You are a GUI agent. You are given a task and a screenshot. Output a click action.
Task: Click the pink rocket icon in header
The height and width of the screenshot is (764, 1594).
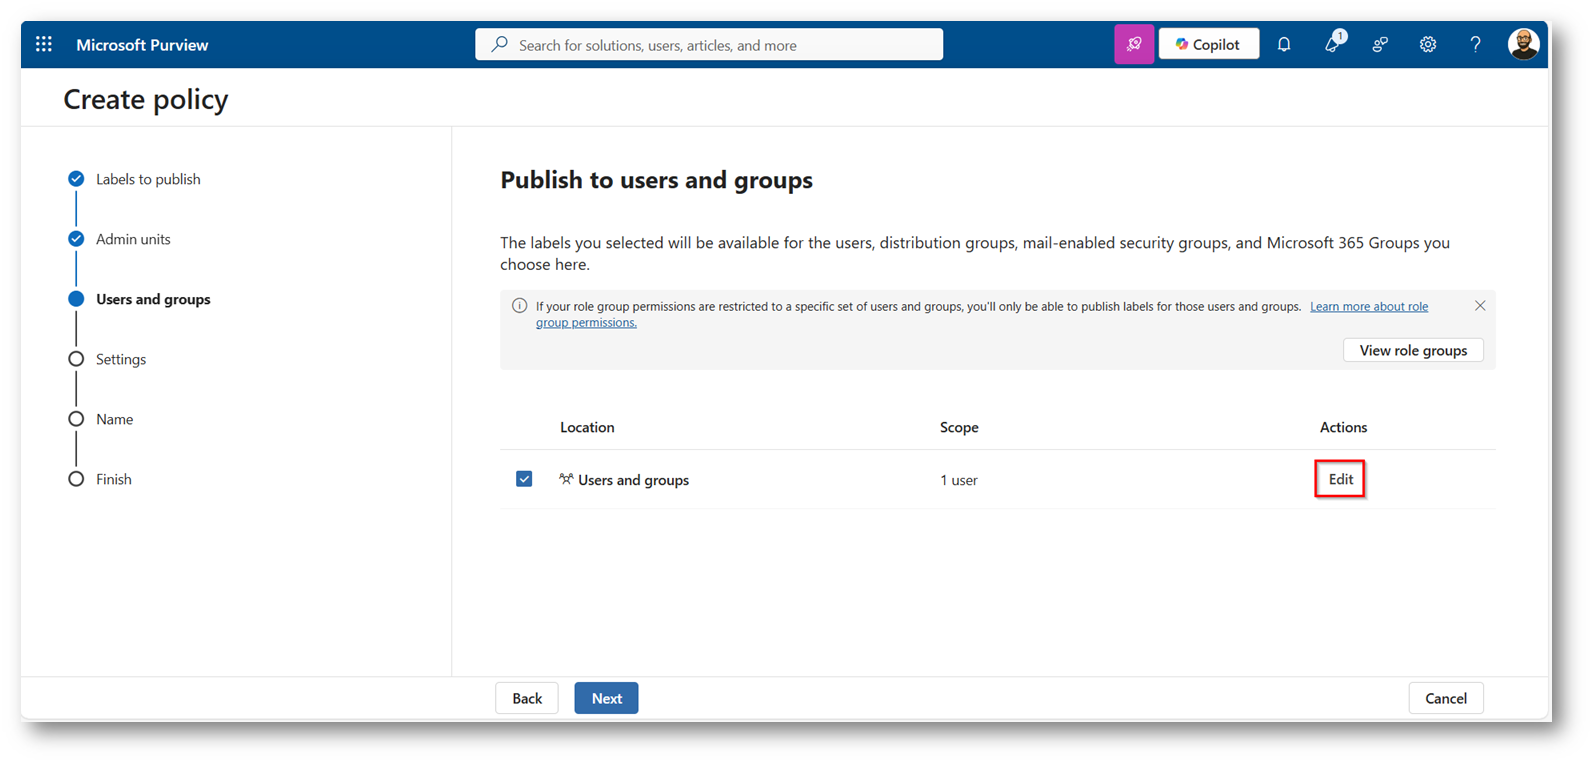point(1134,44)
